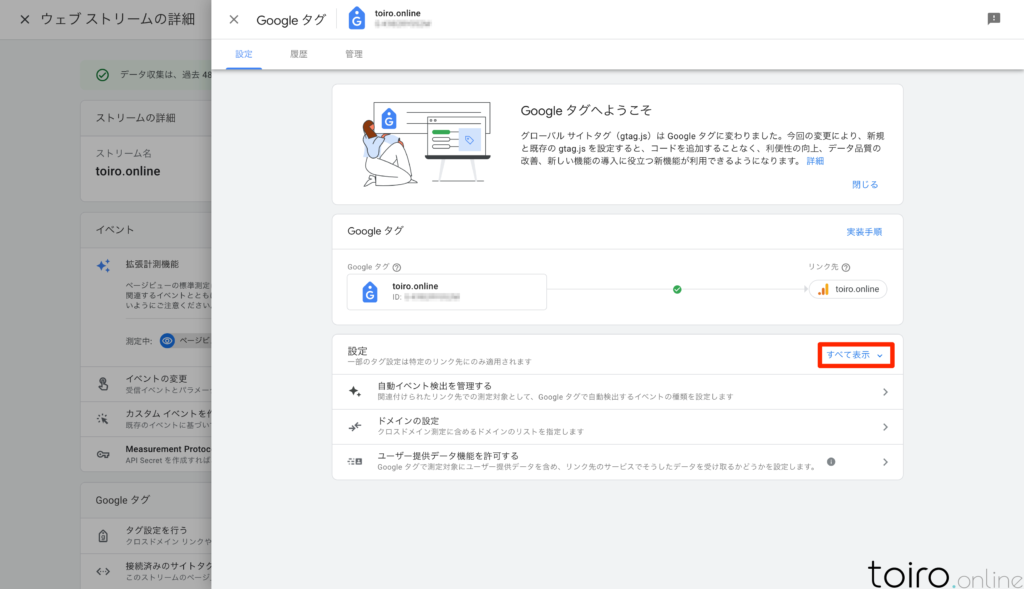The image size is (1024, 589).
Task: Select the 設定 tab
Action: 243,54
